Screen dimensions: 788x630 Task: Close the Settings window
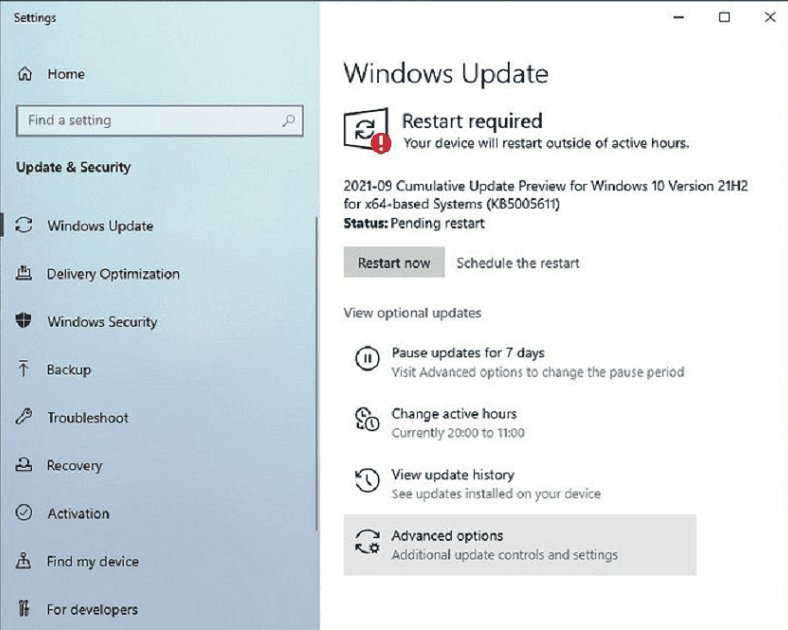pos(770,17)
